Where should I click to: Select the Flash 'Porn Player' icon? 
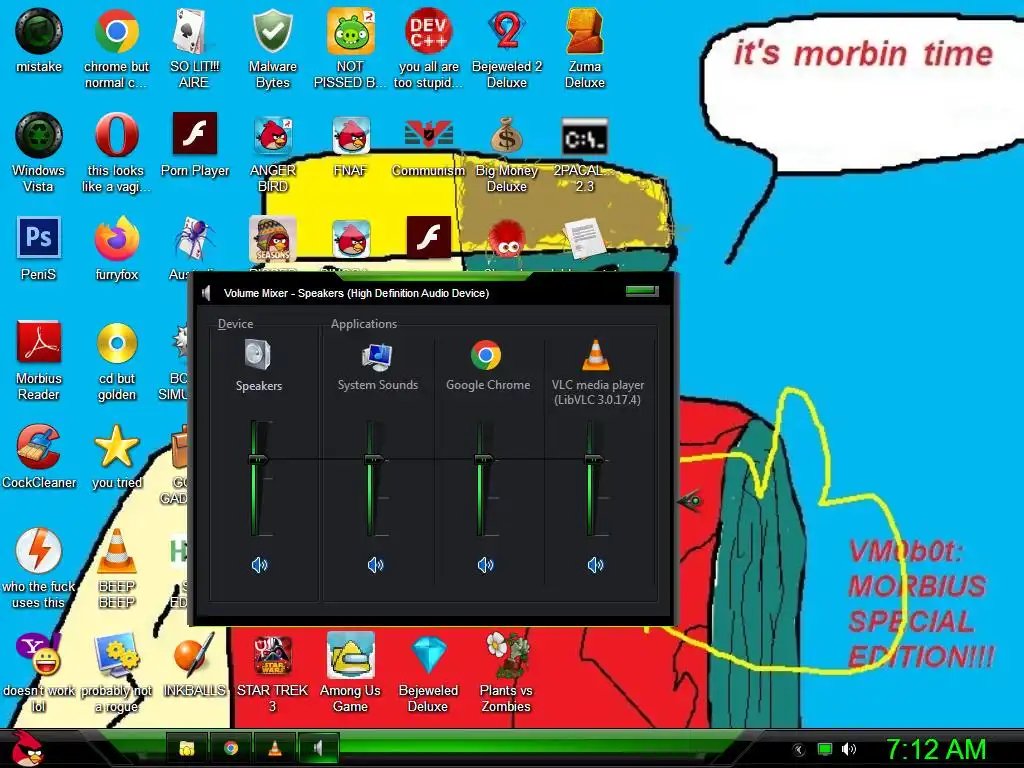coord(195,144)
